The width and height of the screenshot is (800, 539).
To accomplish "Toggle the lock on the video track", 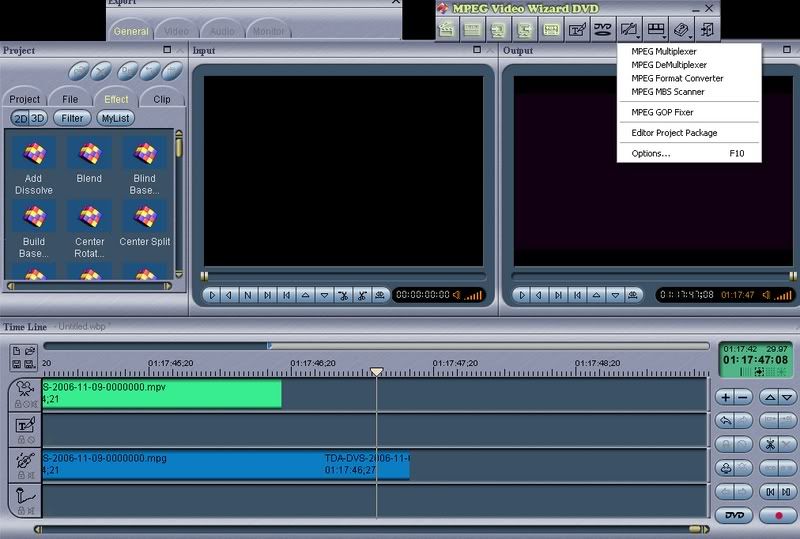I will coord(18,404).
